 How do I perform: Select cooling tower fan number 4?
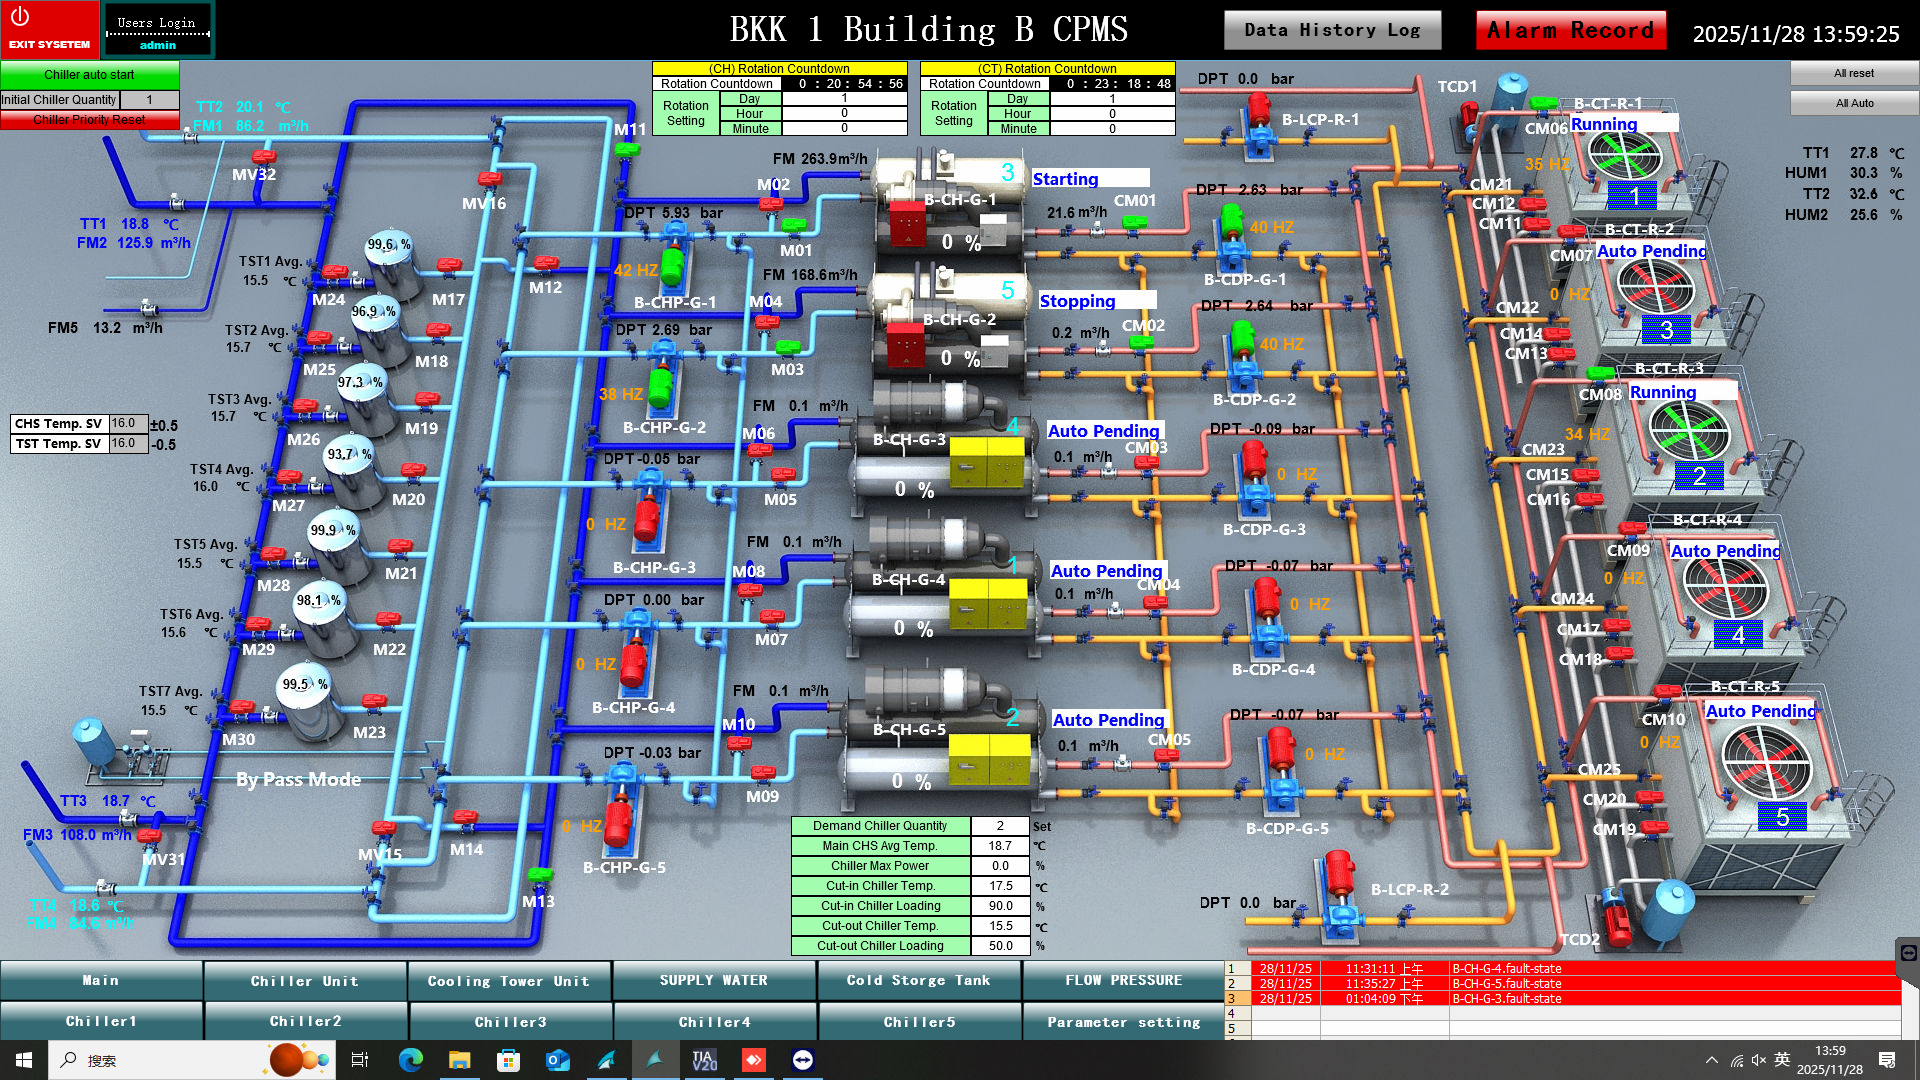click(1725, 585)
